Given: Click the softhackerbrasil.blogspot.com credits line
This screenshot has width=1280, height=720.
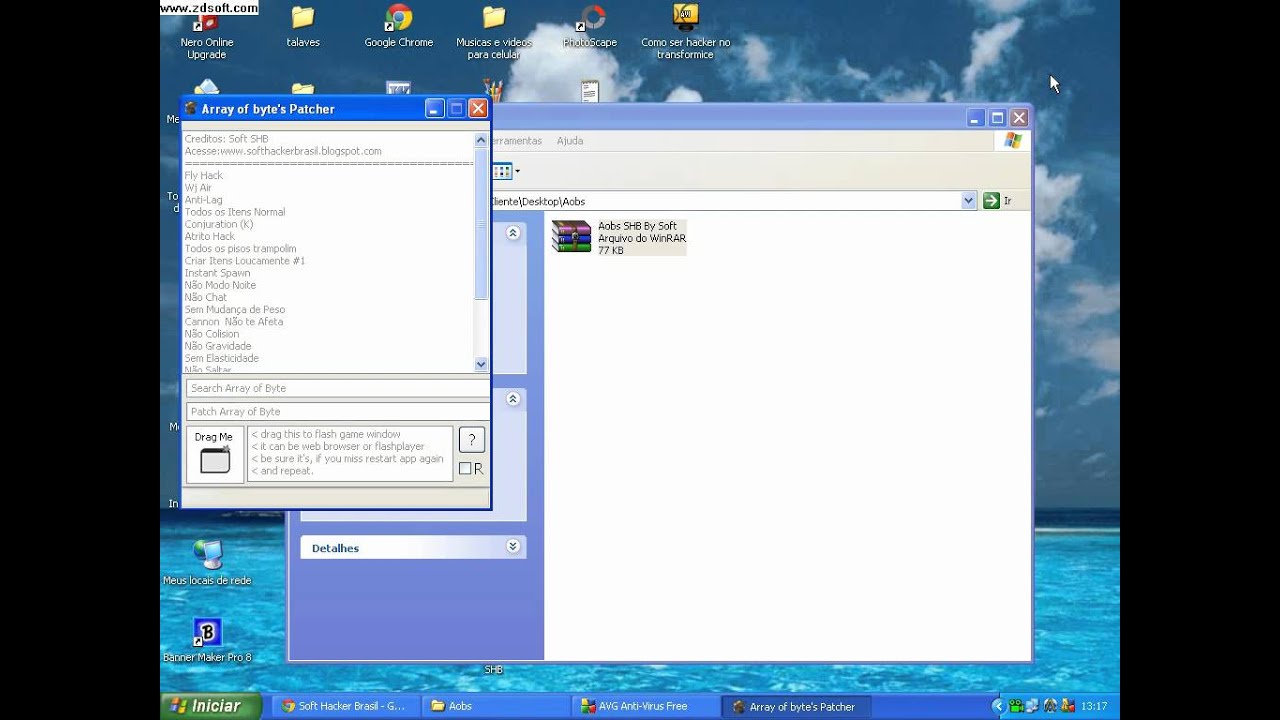Looking at the screenshot, I should click(283, 151).
